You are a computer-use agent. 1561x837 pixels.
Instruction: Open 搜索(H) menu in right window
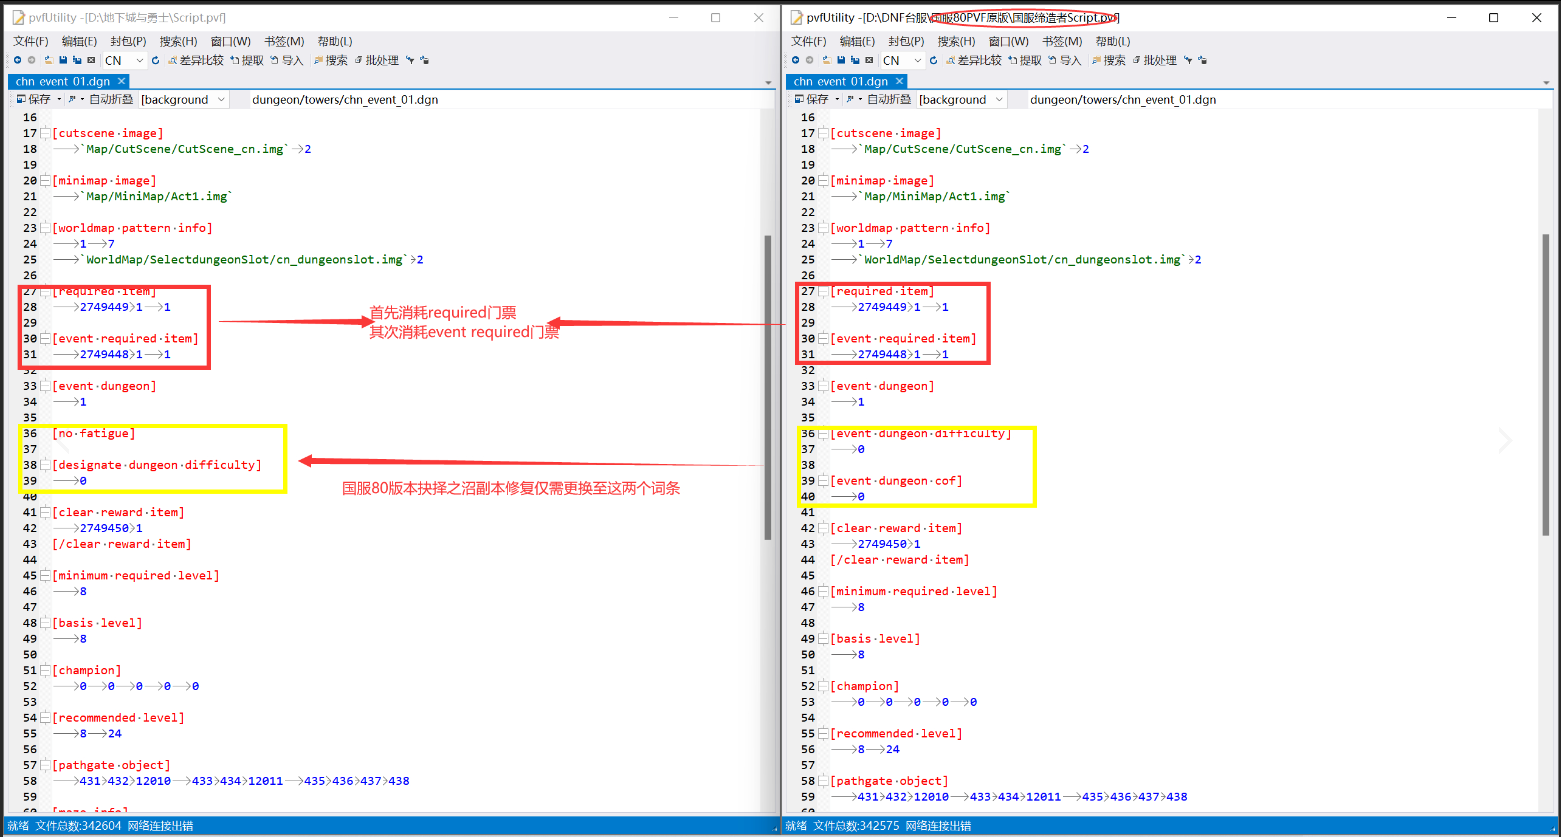coord(956,41)
